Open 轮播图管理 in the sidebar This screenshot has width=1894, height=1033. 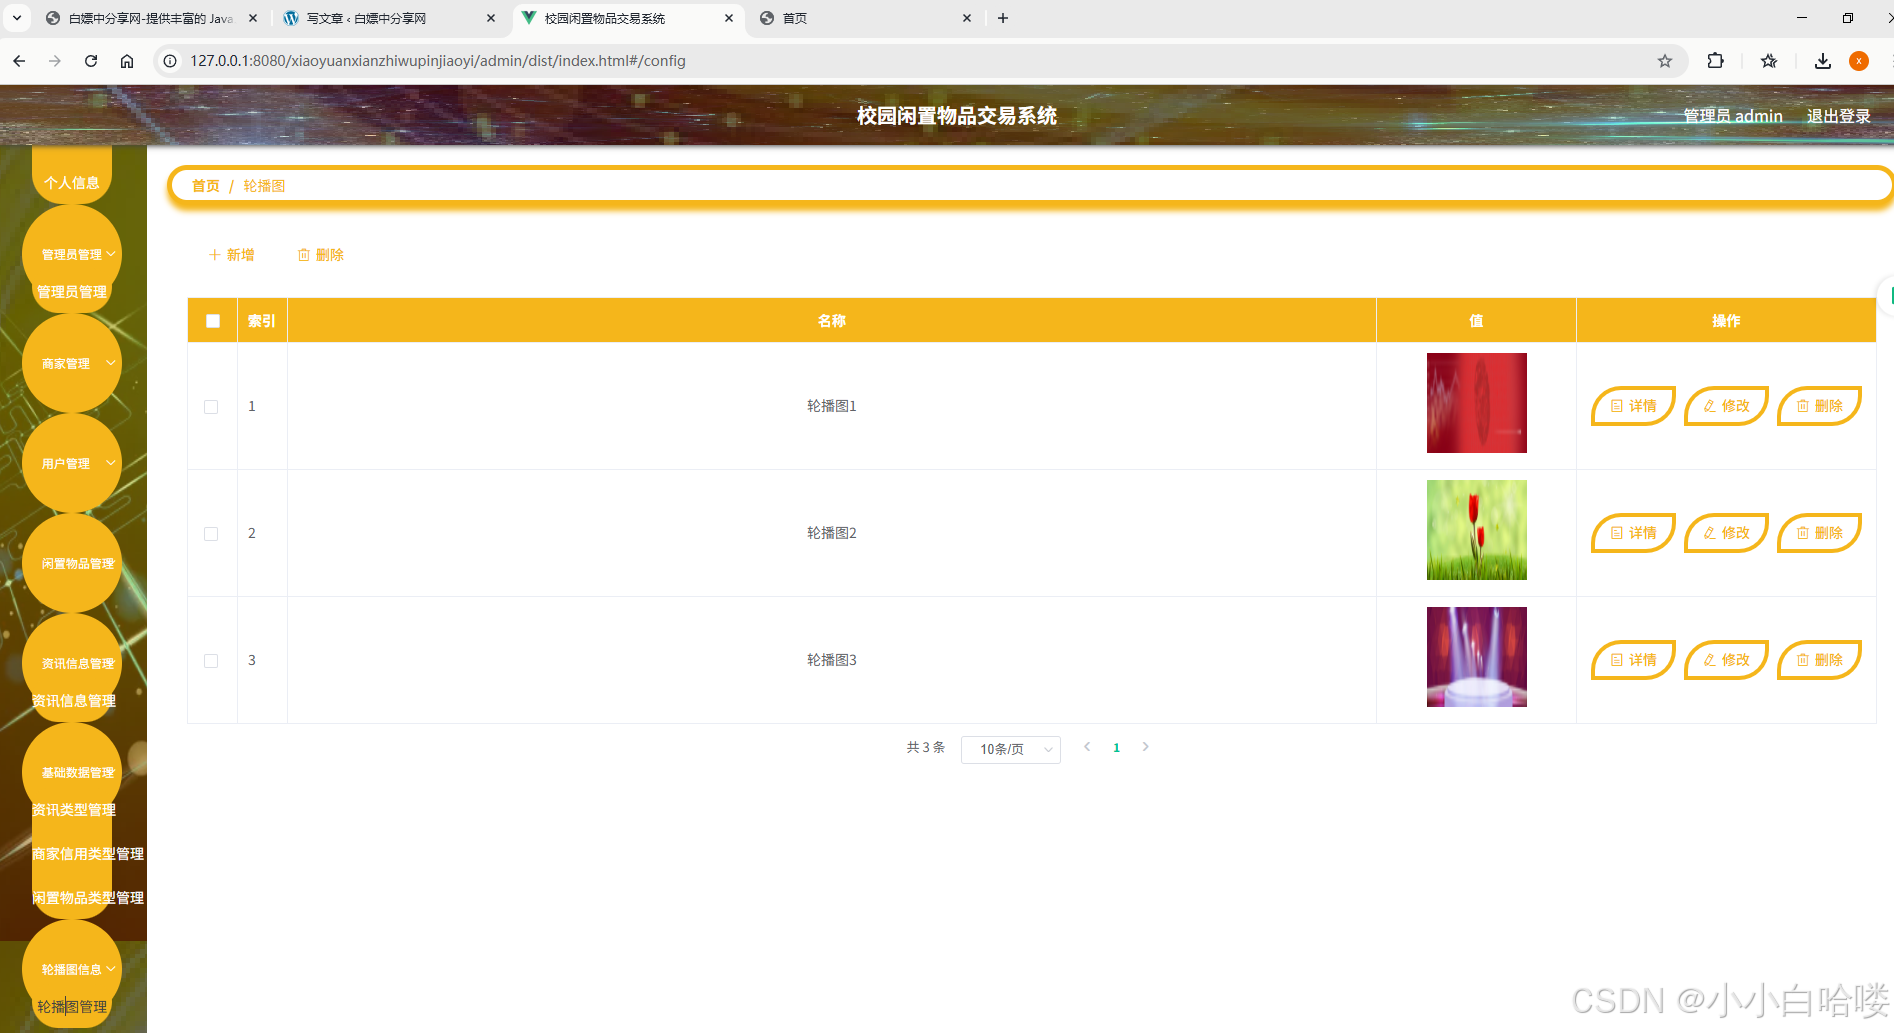pos(72,1007)
